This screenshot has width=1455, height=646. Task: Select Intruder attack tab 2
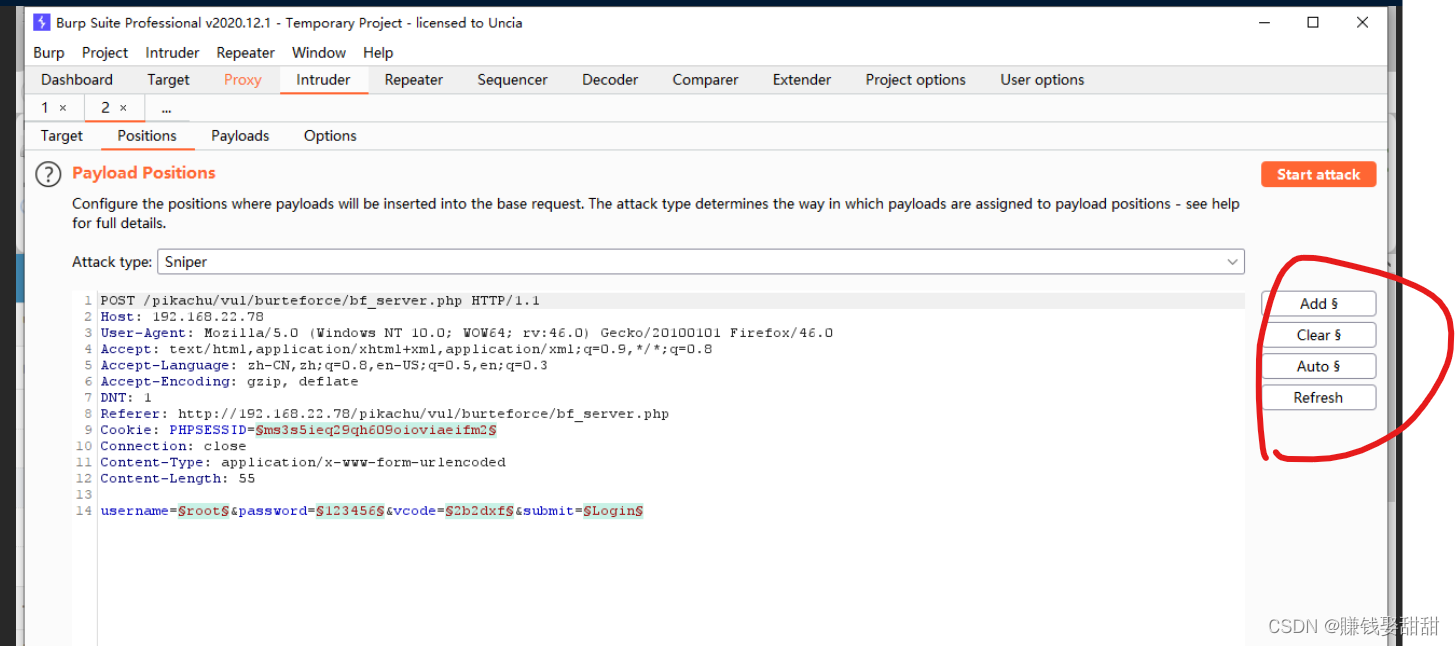(105, 108)
